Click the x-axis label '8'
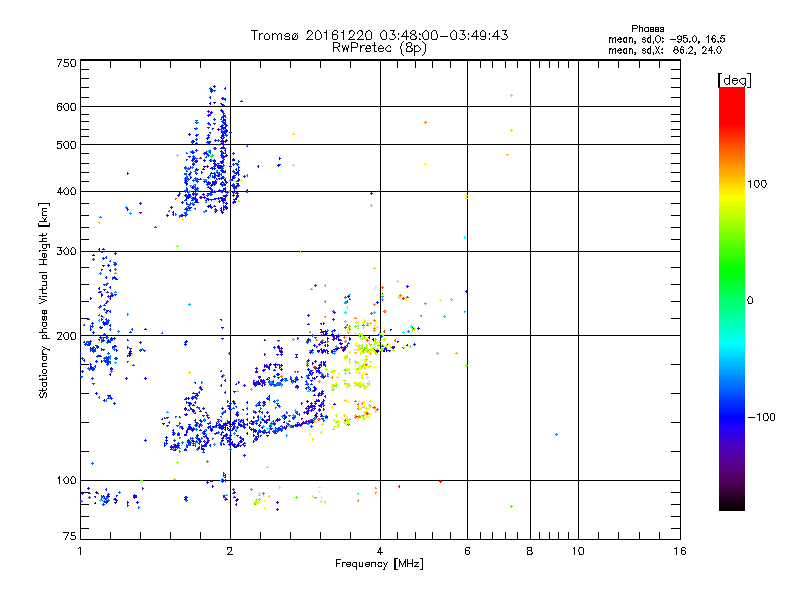The width and height of the screenshot is (800, 600). [x=530, y=551]
